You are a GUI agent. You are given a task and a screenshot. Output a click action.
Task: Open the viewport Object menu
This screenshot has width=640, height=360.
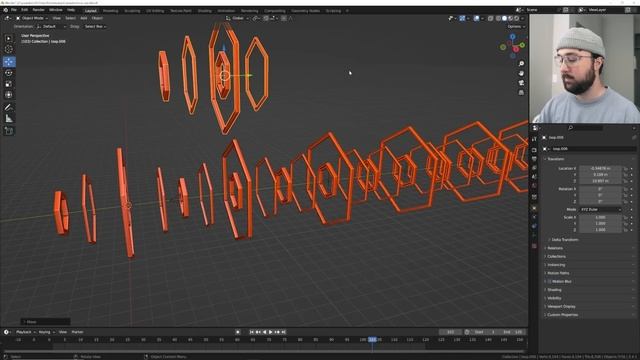(97, 18)
